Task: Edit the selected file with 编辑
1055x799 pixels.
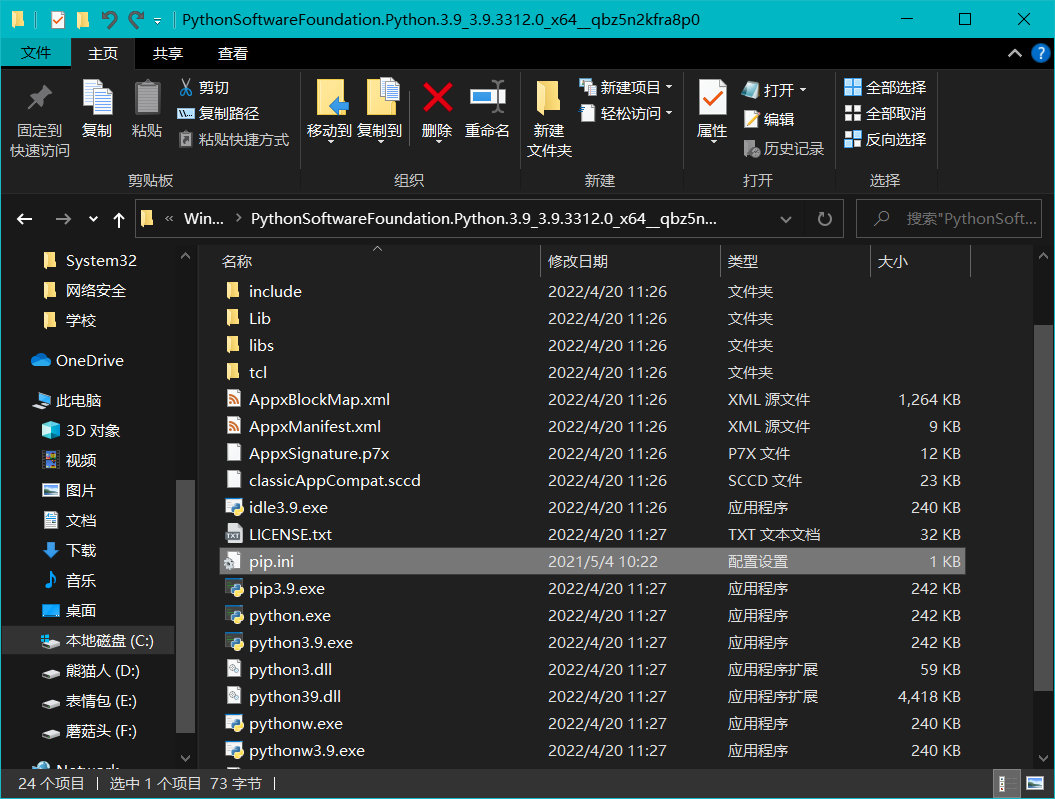Action: tap(769, 120)
